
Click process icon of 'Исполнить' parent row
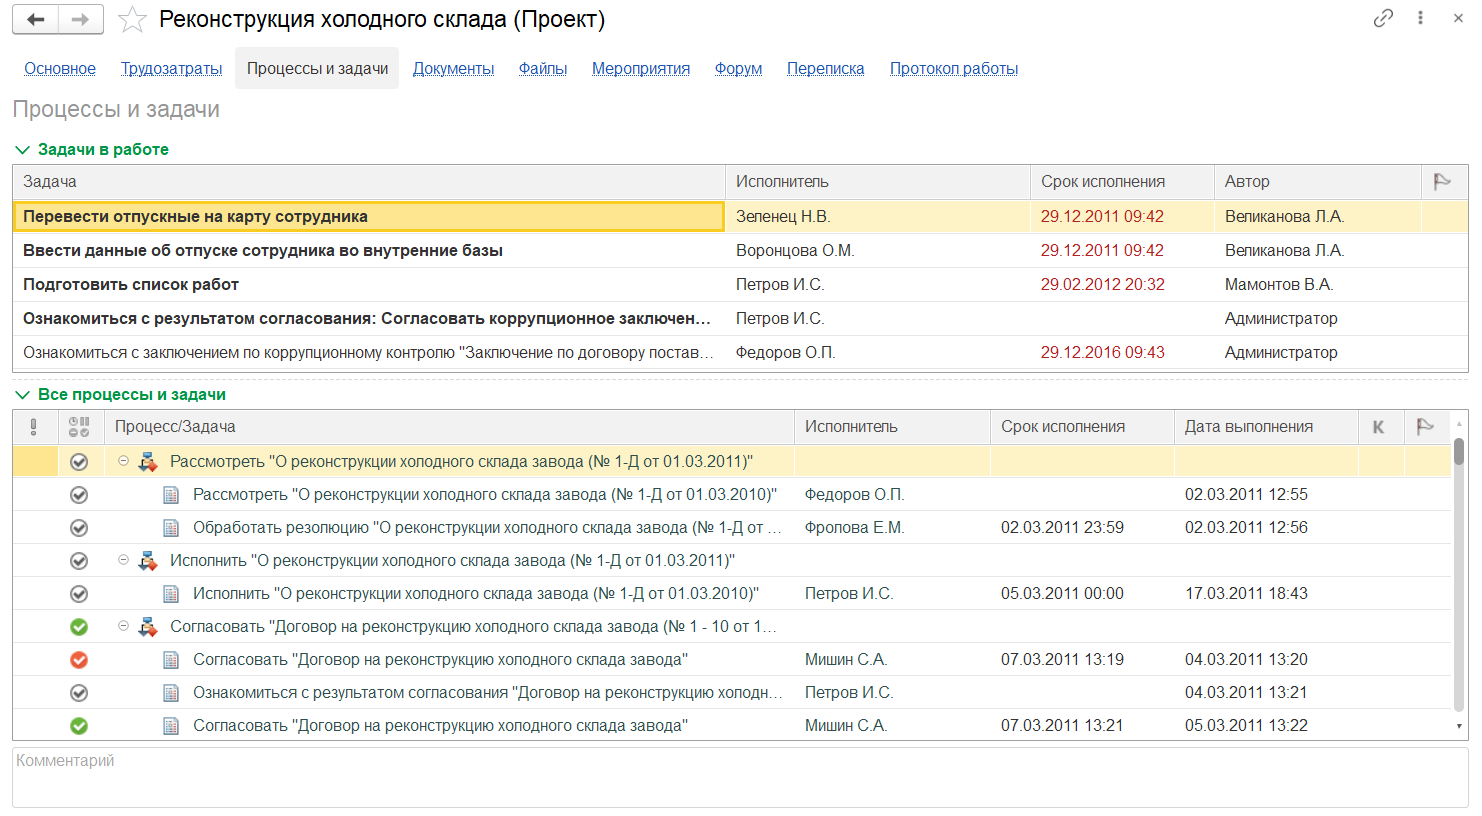pos(148,561)
